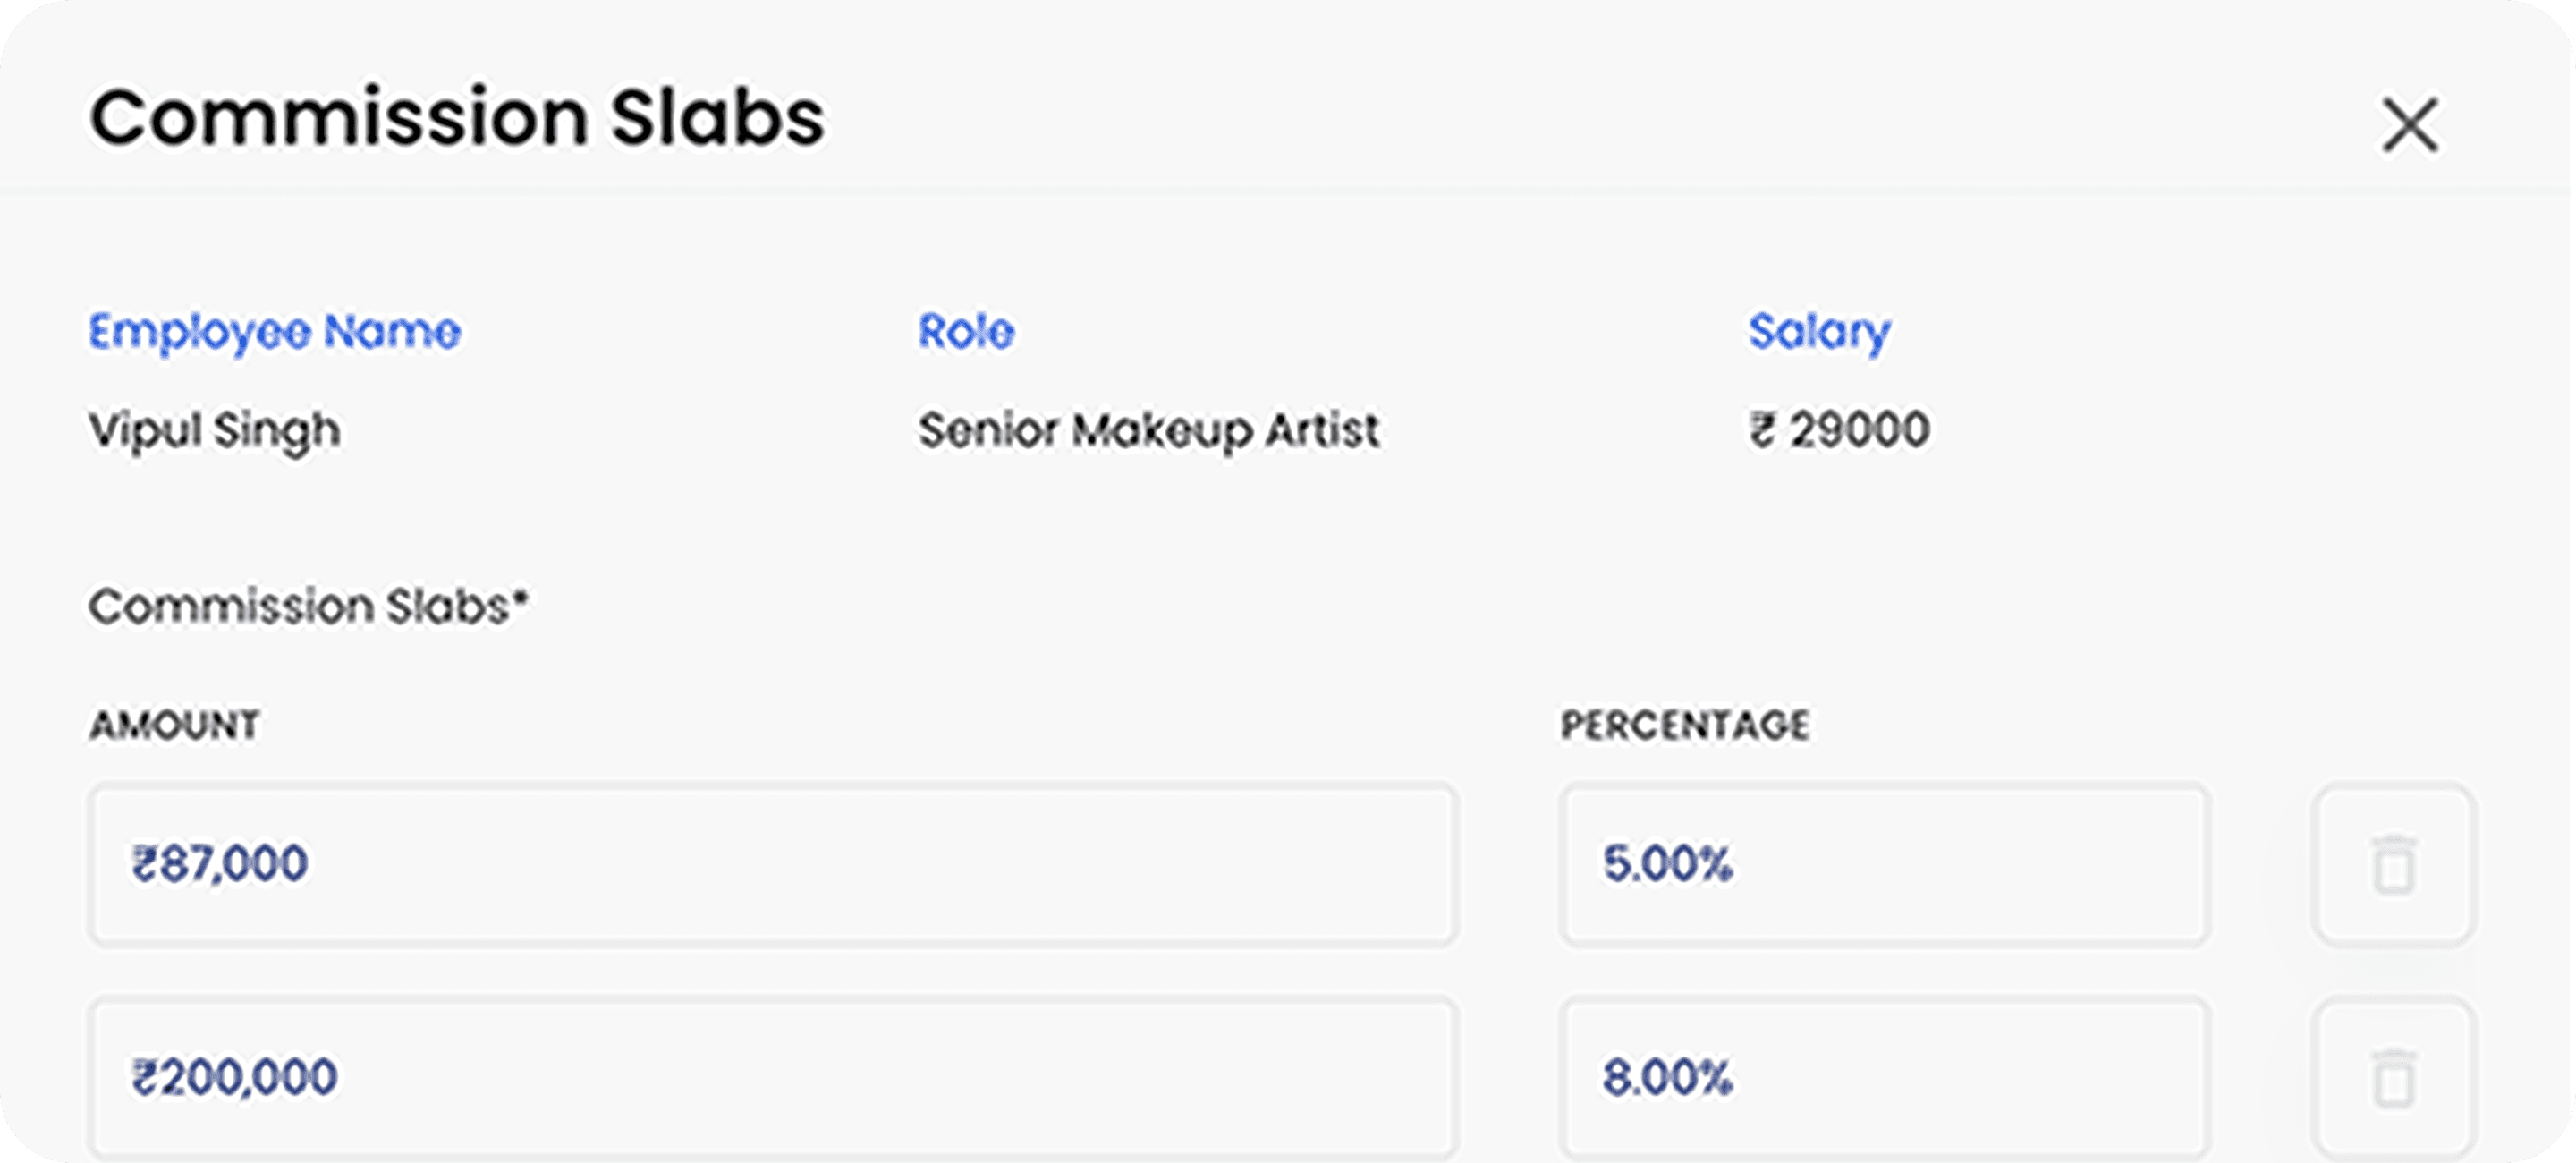
Task: Focus the 8.00% percentage field
Action: pos(1884,1078)
